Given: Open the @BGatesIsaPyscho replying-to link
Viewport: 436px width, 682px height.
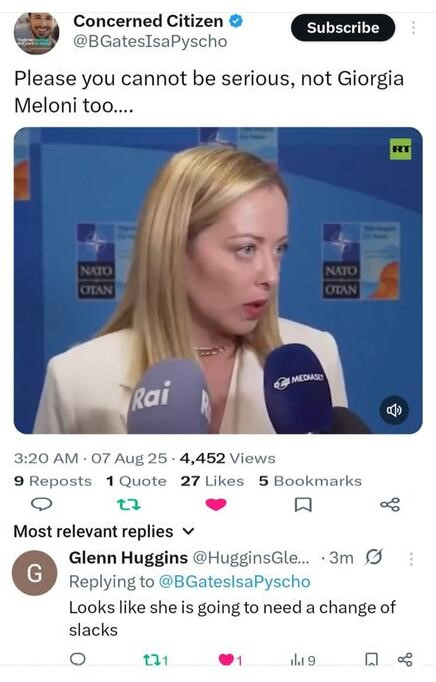Looking at the screenshot, I should [235, 582].
